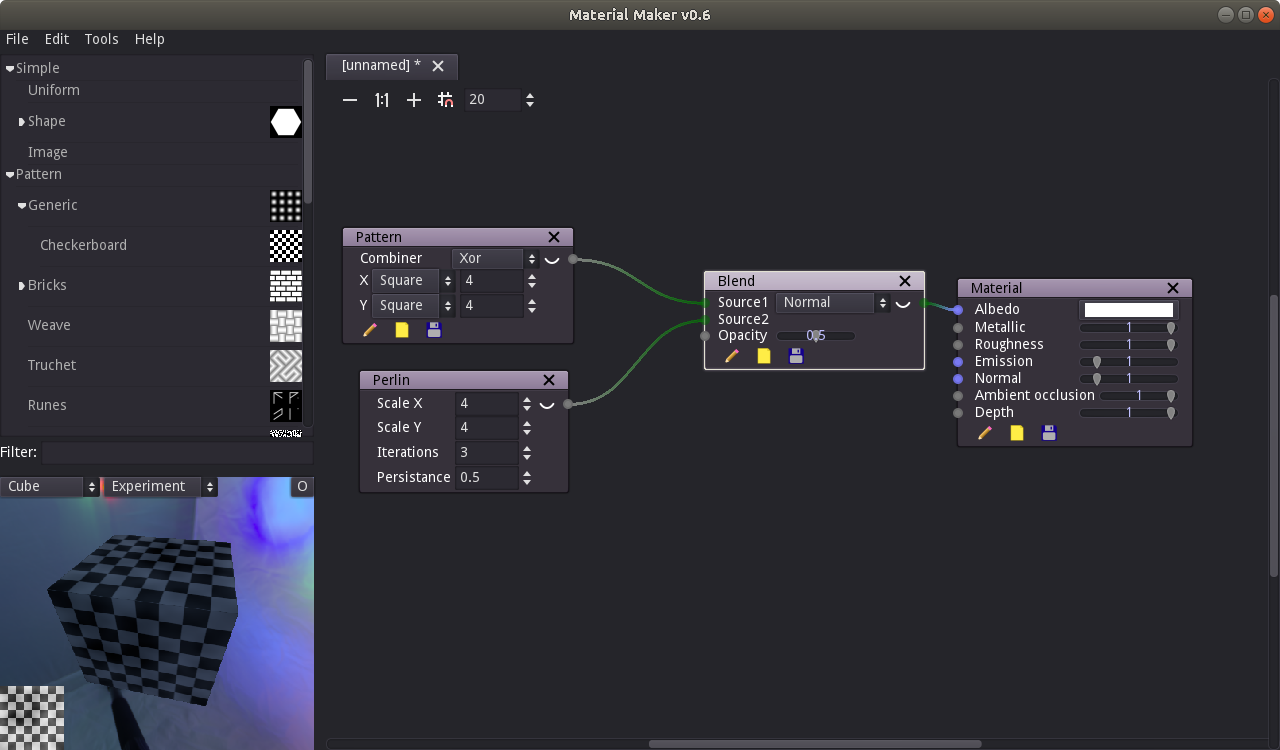Close the Perlin node
The width and height of the screenshot is (1280, 750).
(x=549, y=380)
